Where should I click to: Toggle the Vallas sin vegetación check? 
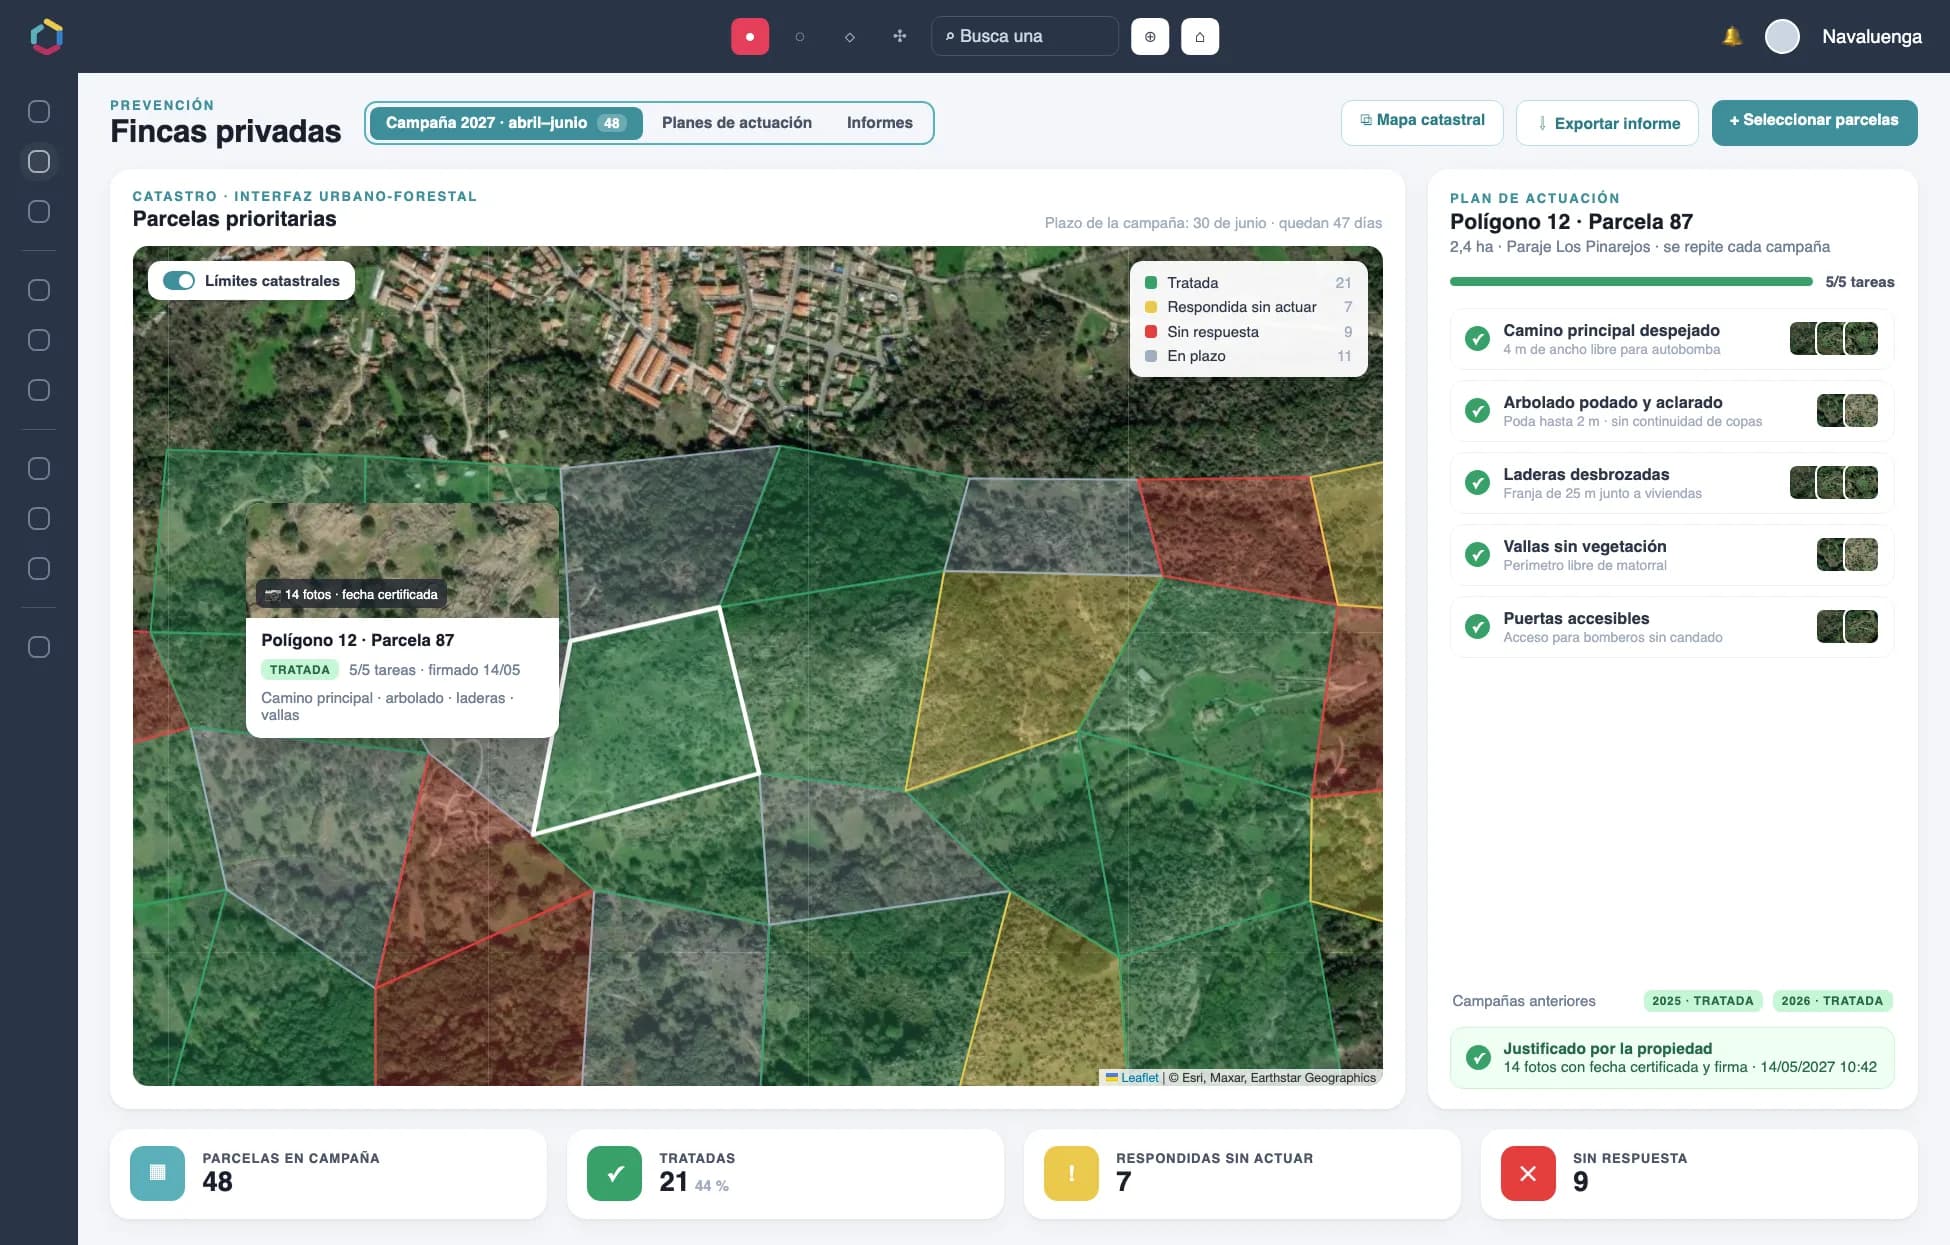[x=1477, y=555]
